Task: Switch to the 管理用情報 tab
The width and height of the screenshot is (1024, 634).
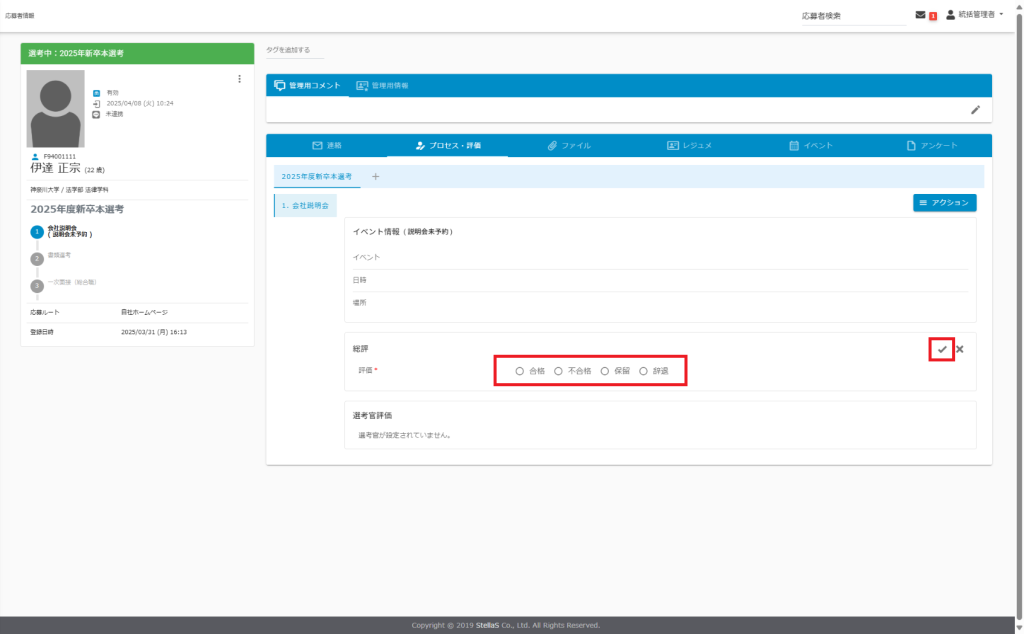Action: [382, 86]
